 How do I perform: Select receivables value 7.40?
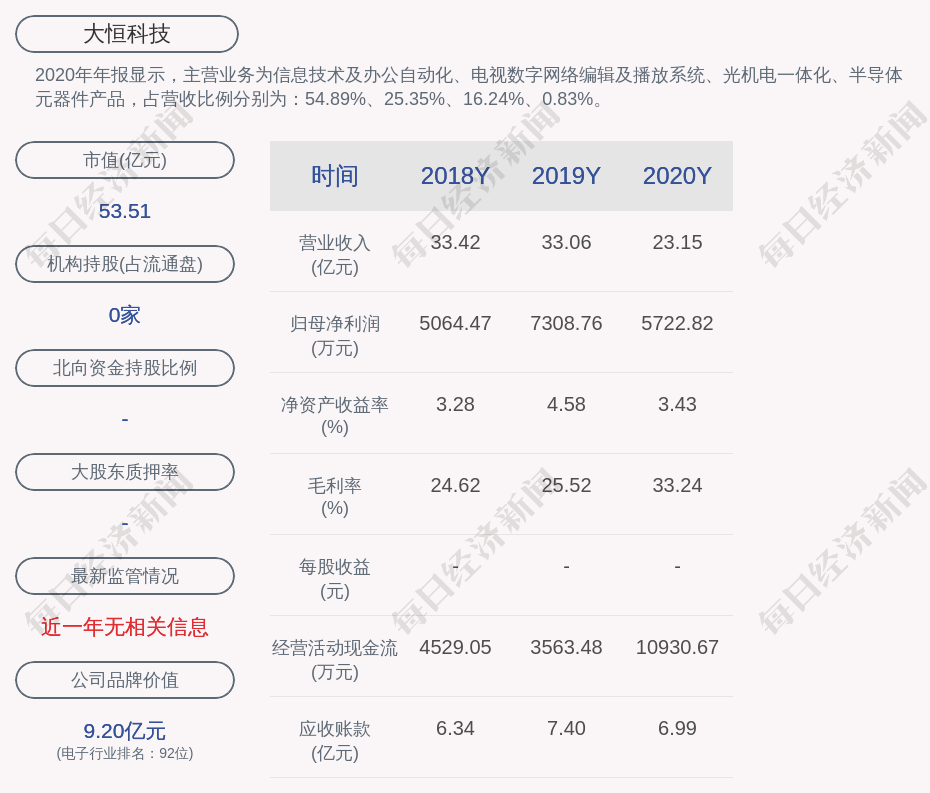click(566, 728)
